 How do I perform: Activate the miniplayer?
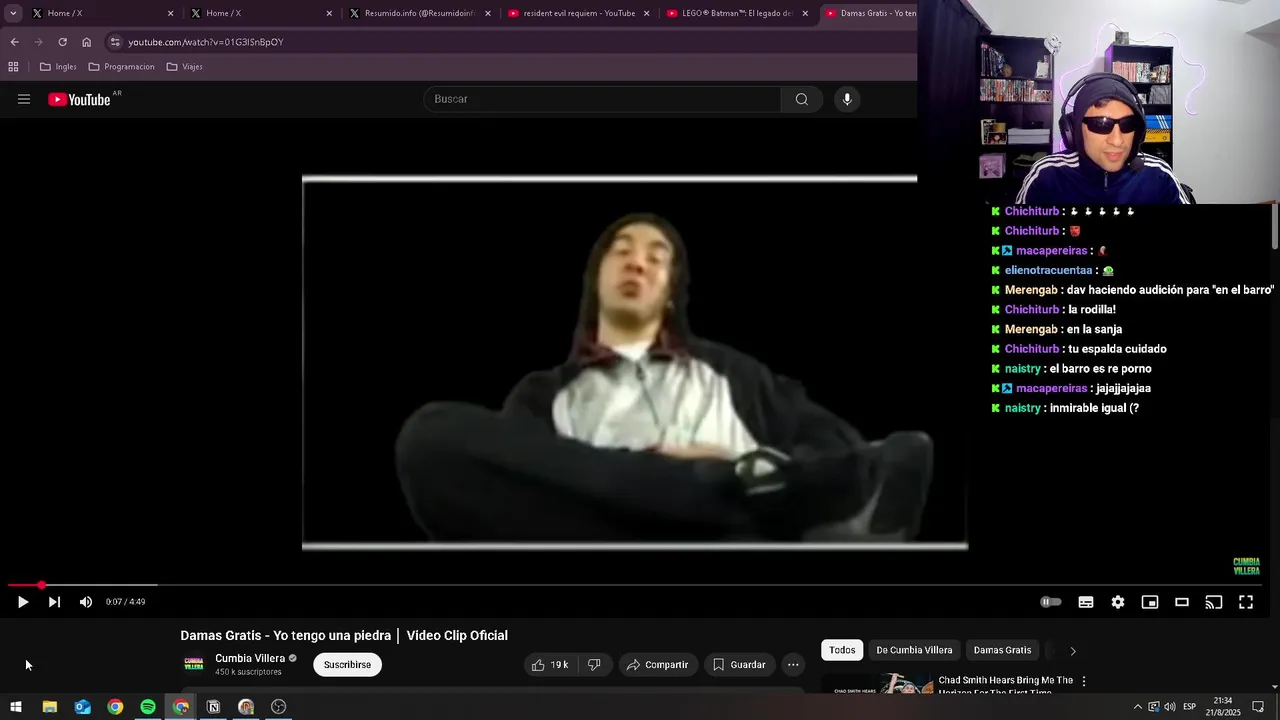click(x=1150, y=602)
